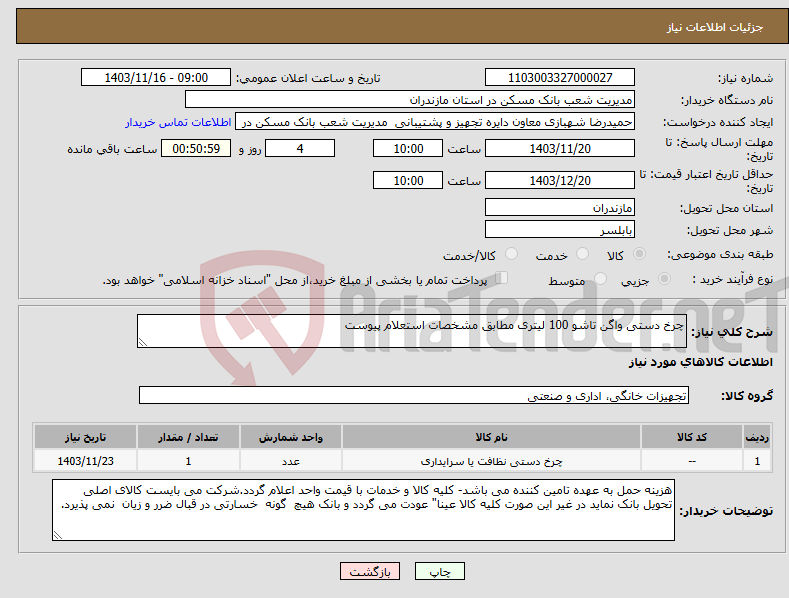Click the چاپ (print) button
This screenshot has height=598, width=789.
pyautogui.click(x=439, y=571)
